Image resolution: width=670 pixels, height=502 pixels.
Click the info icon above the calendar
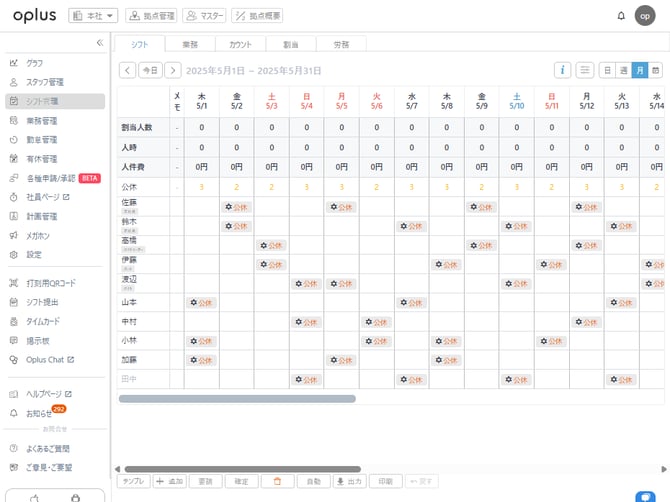pyautogui.click(x=563, y=70)
